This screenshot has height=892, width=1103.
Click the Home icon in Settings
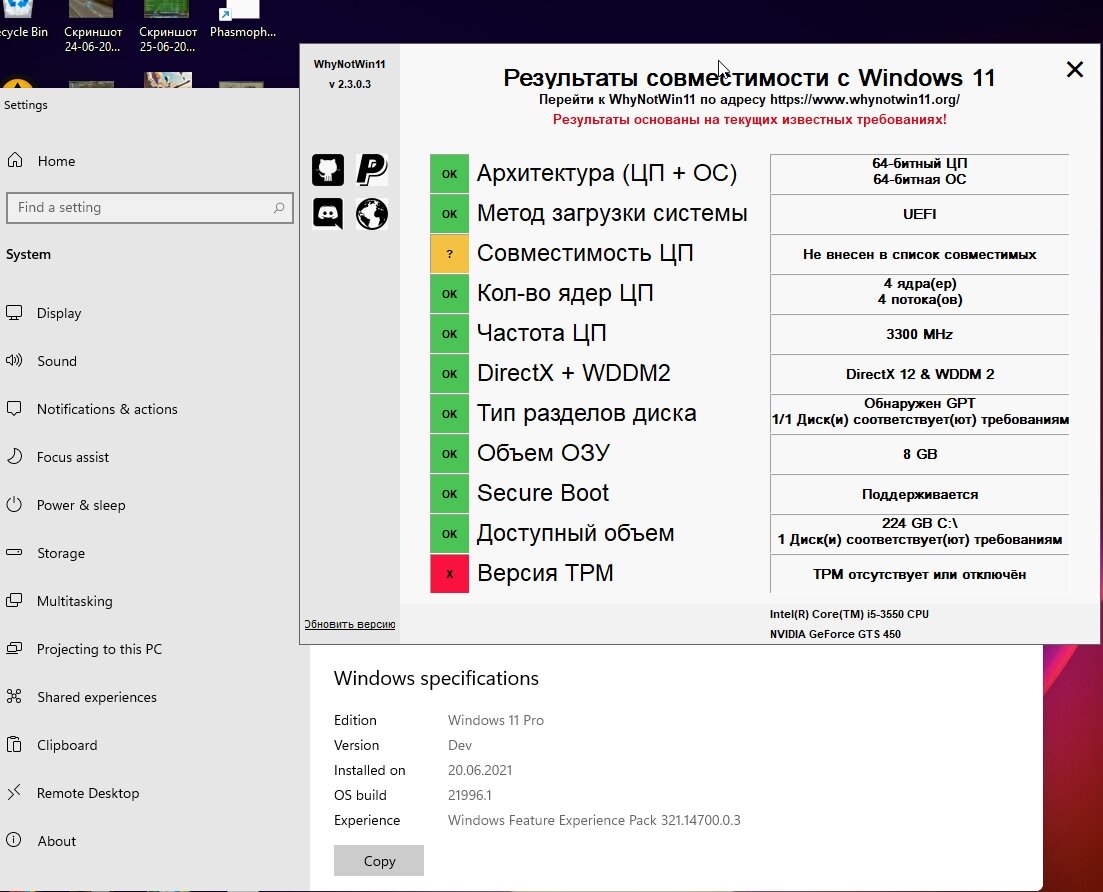15,160
